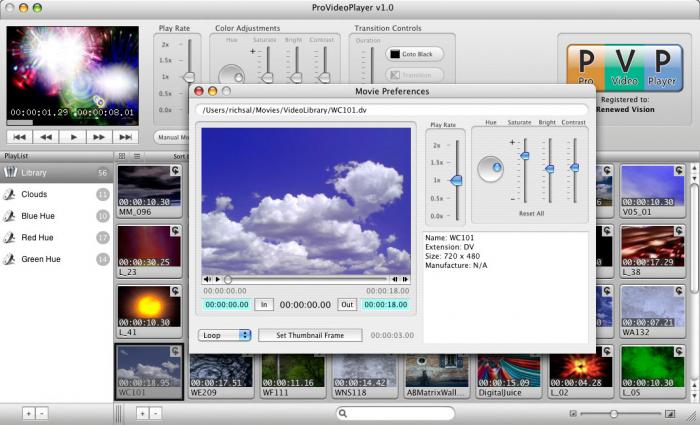This screenshot has height=425, width=700.
Task: Switch the library to list view
Action: (x=137, y=156)
